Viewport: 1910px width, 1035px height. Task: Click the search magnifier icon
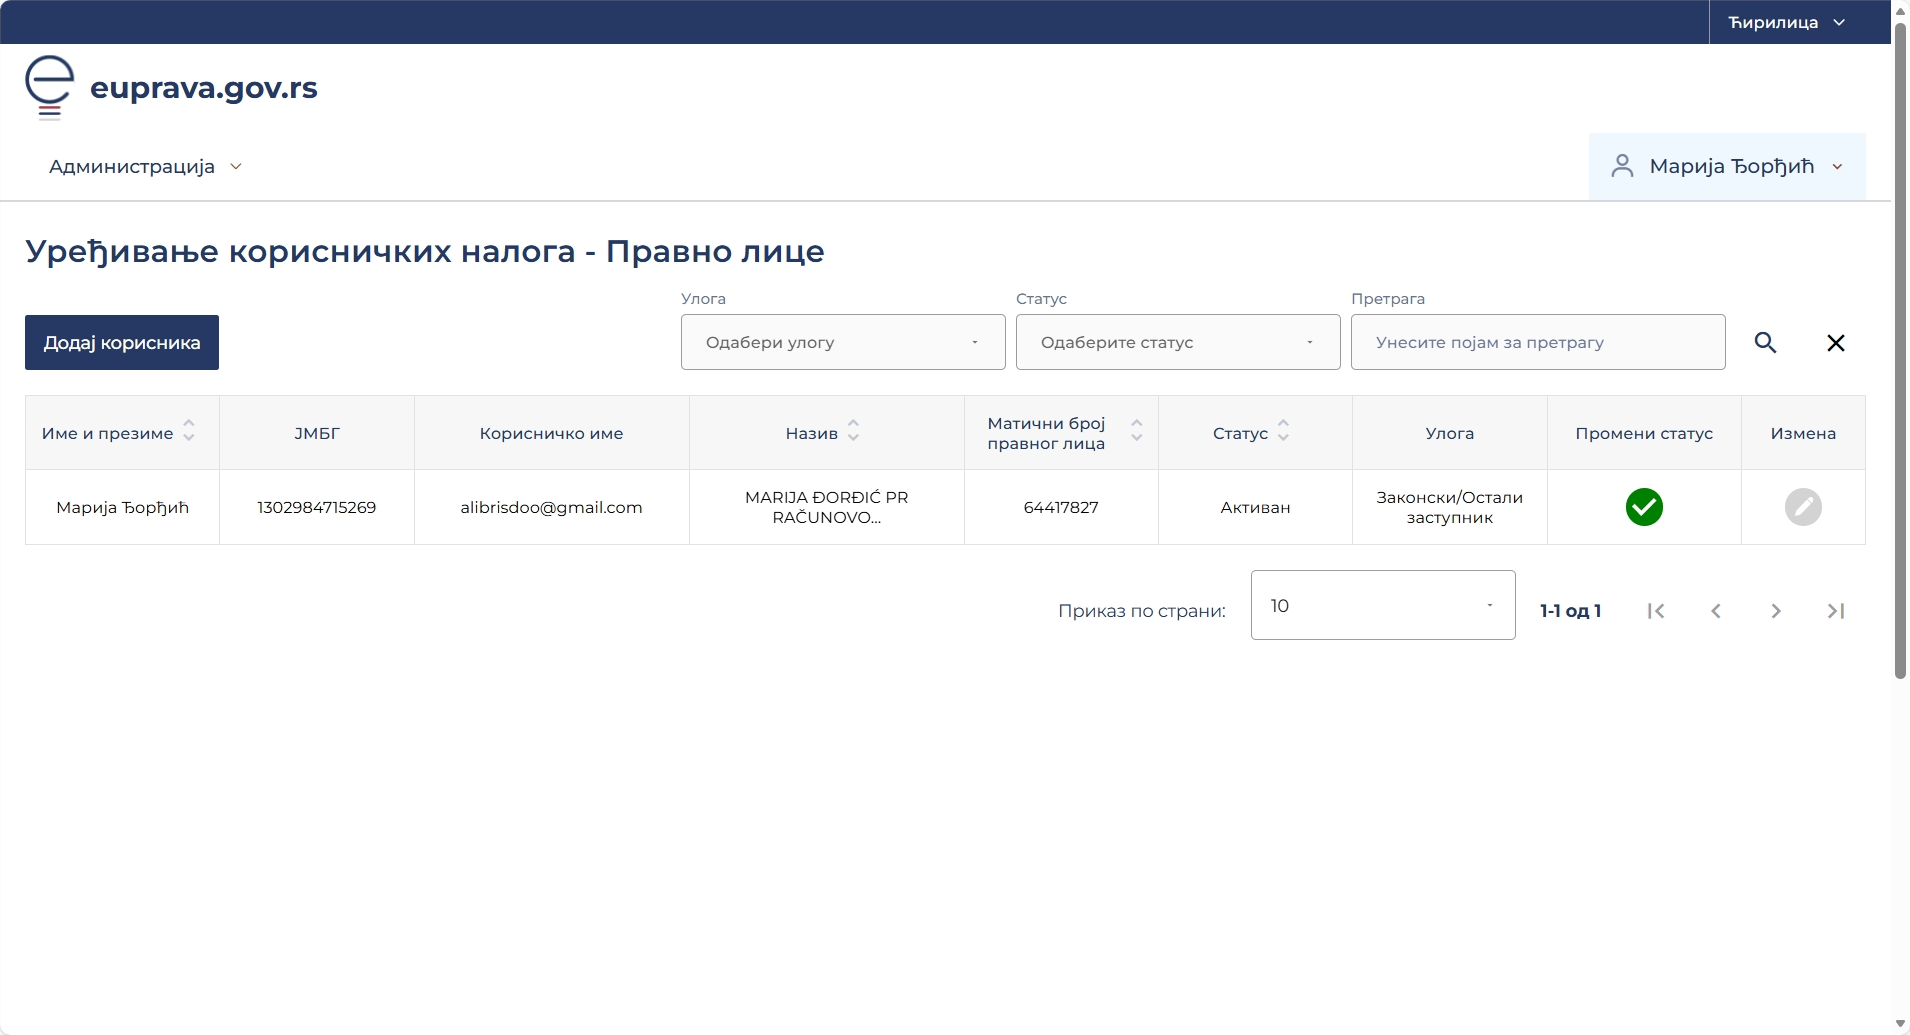coord(1765,343)
